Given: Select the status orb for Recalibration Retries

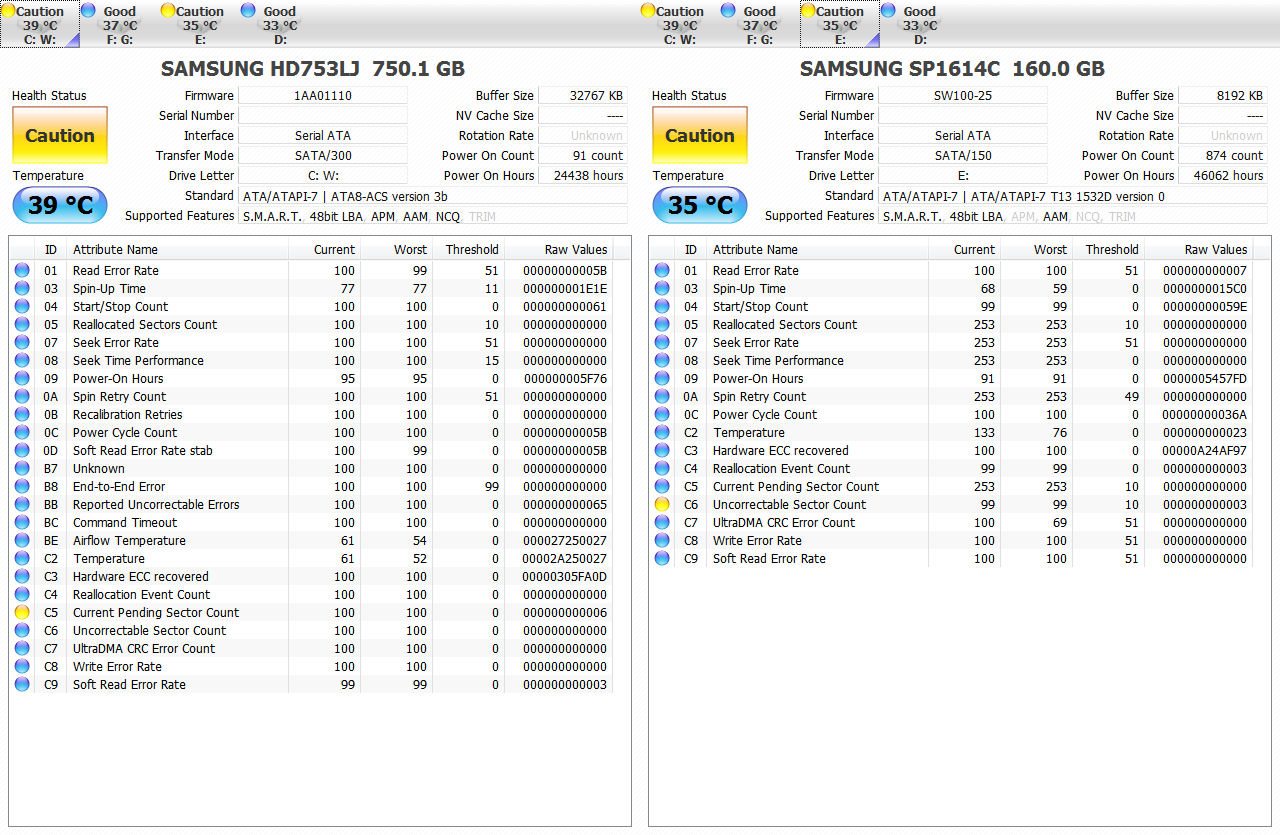Looking at the screenshot, I should [x=22, y=414].
